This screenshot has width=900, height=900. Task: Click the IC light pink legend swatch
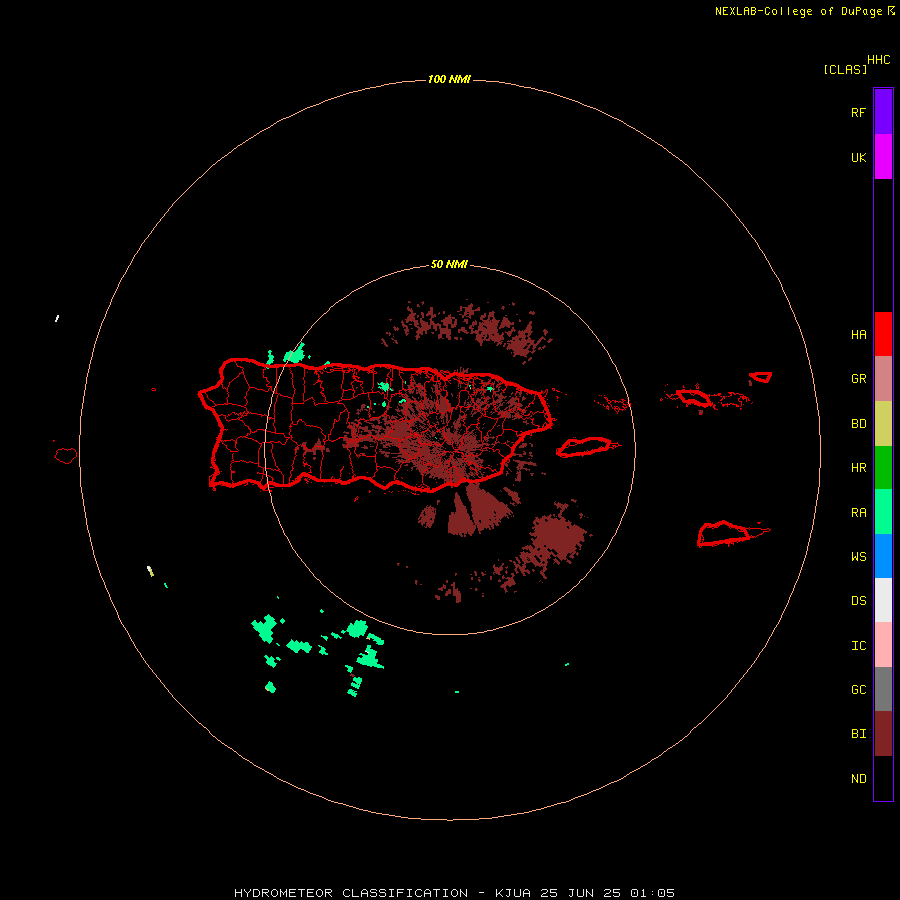(x=883, y=645)
